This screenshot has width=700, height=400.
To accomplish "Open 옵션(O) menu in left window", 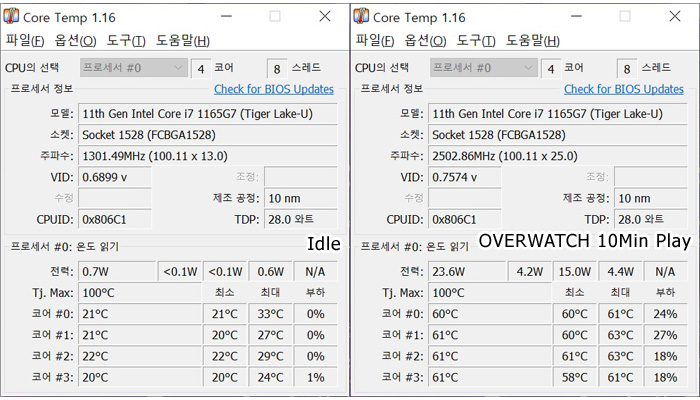I will [75, 41].
